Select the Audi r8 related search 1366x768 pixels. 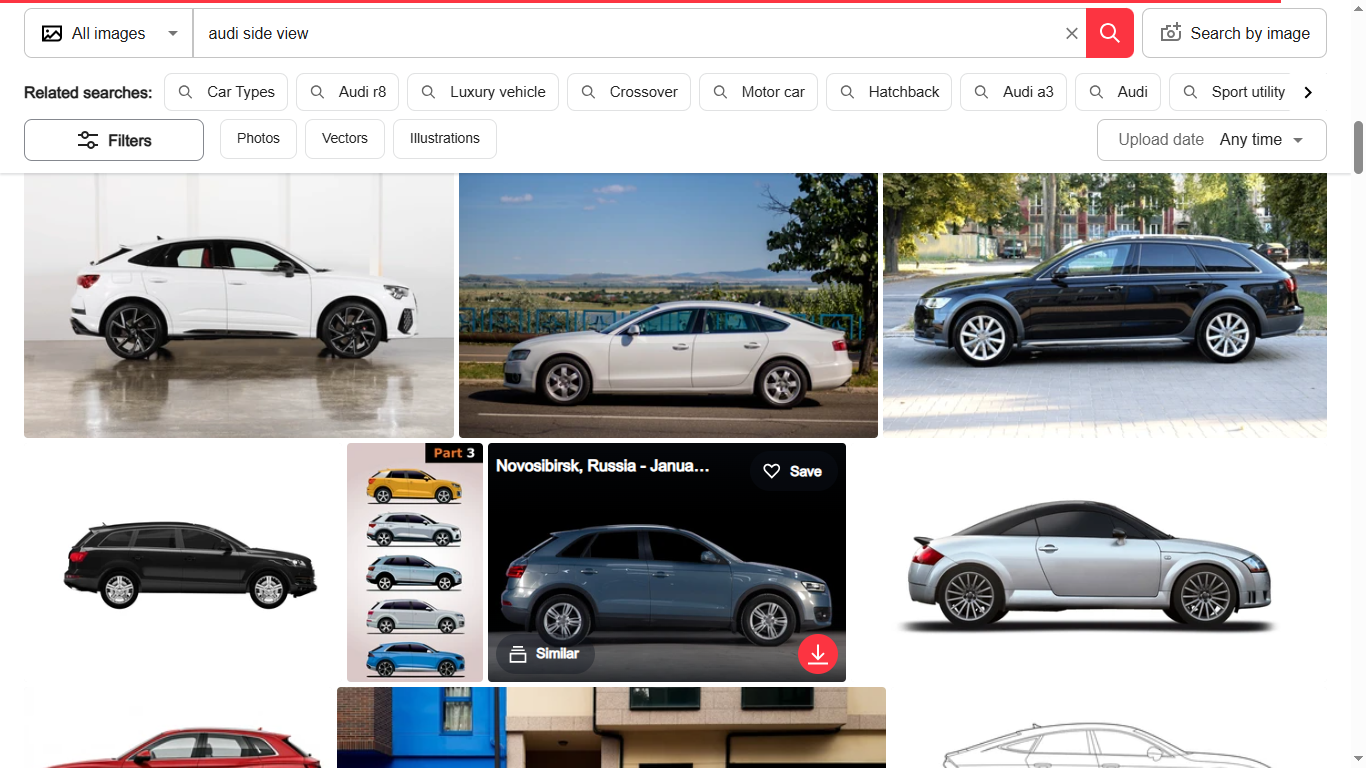(x=348, y=92)
